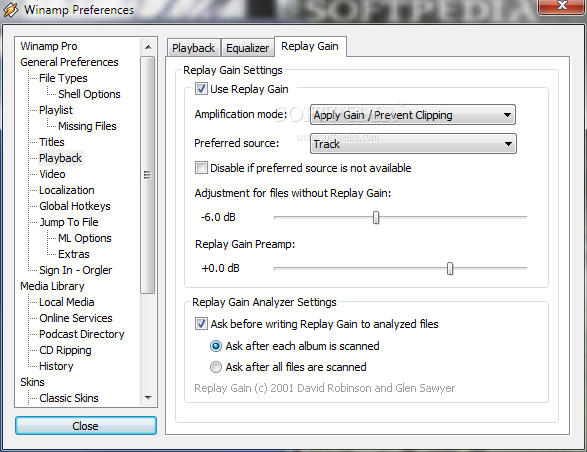
Task: Click the tree scrollbar down arrow
Action: pos(148,398)
